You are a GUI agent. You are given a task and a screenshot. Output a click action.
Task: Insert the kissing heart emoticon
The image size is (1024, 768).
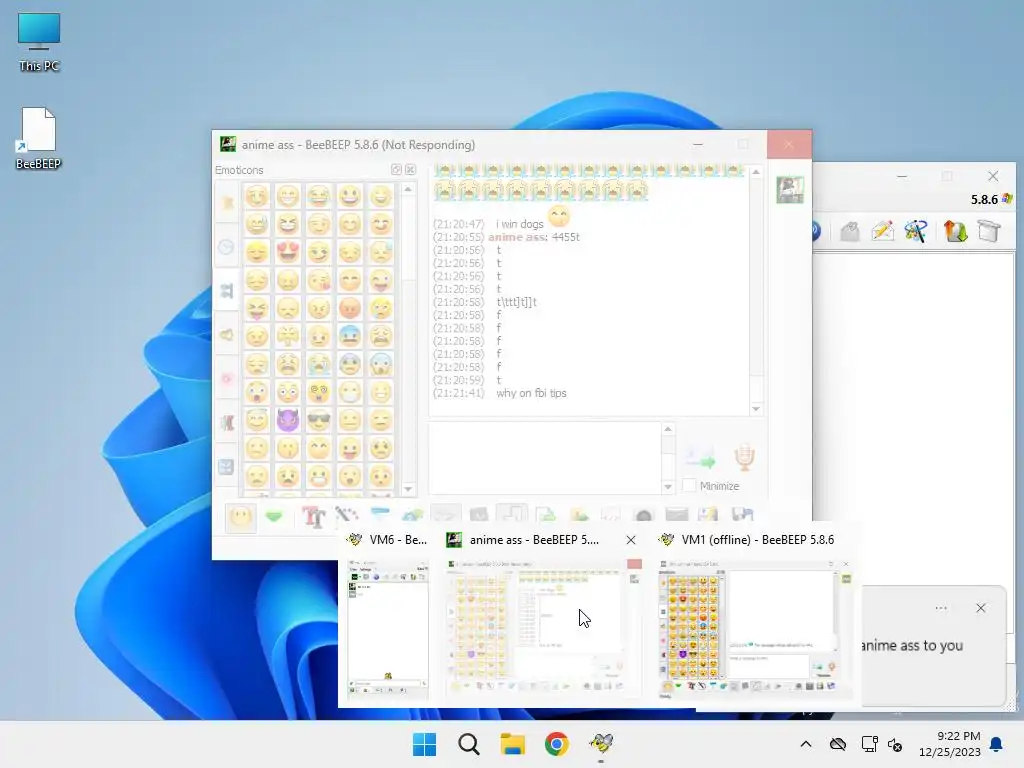click(x=319, y=280)
